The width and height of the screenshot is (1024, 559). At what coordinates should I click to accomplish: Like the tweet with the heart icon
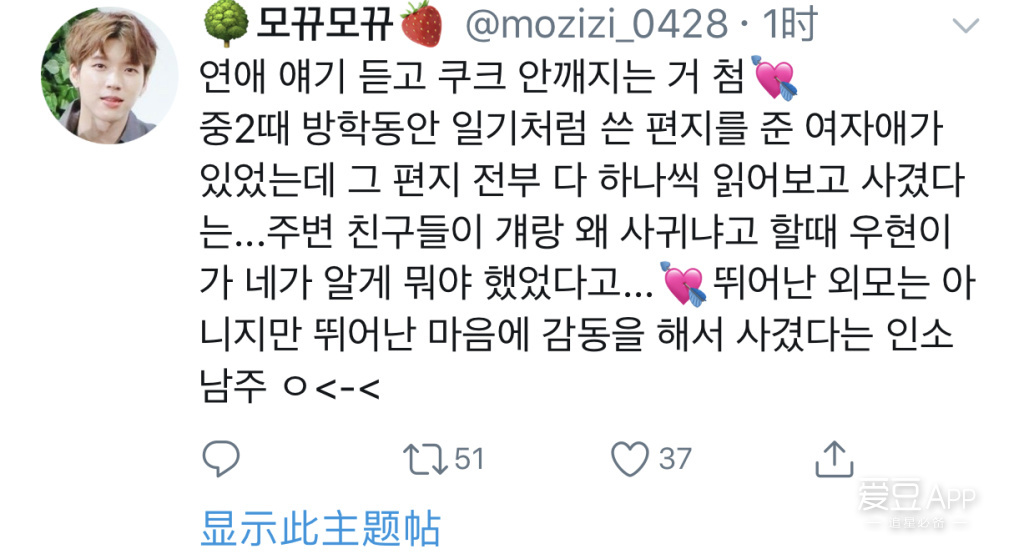point(630,458)
